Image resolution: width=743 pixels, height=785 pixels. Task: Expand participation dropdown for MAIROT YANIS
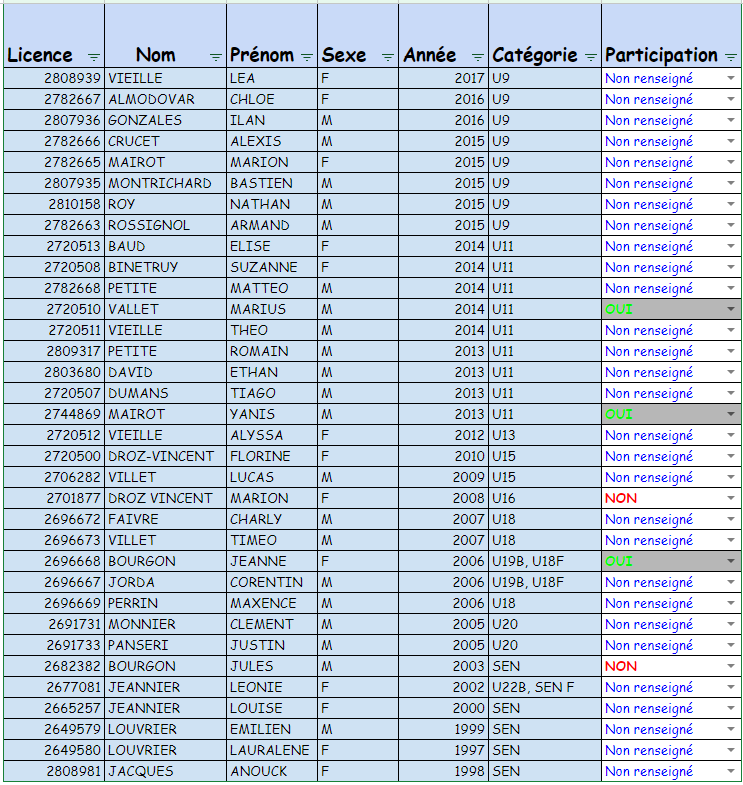[731, 414]
